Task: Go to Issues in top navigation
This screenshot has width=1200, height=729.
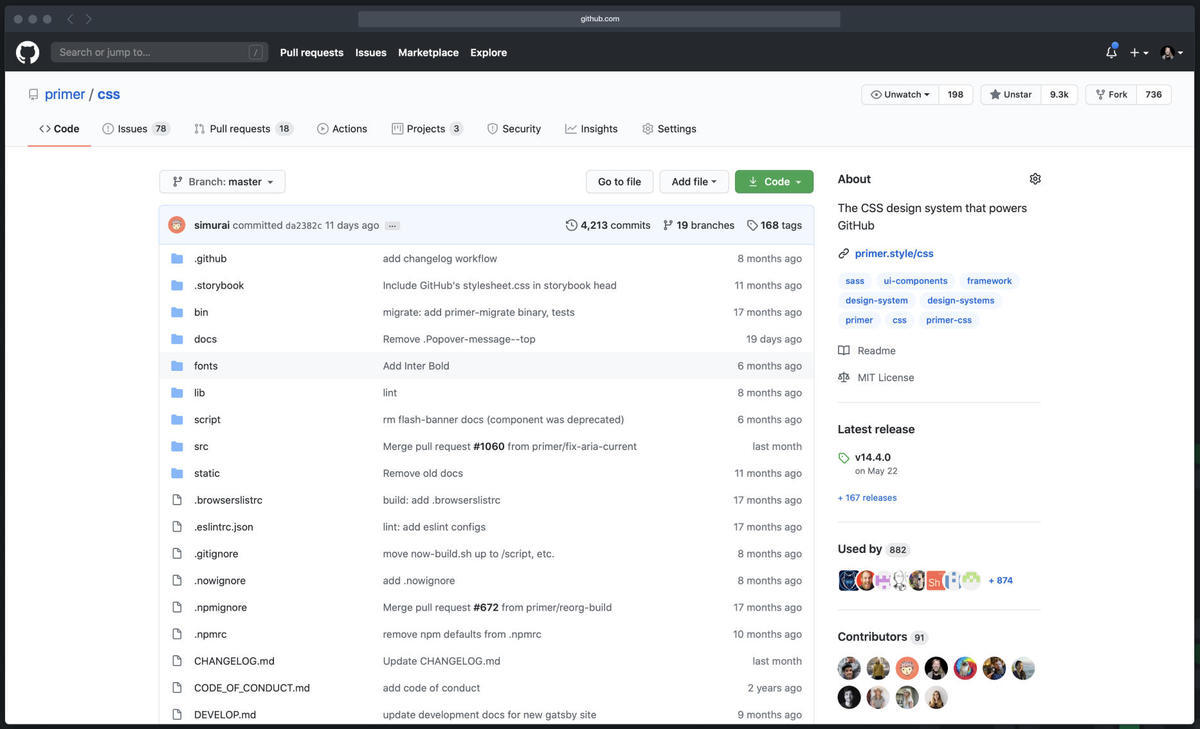Action: point(371,53)
